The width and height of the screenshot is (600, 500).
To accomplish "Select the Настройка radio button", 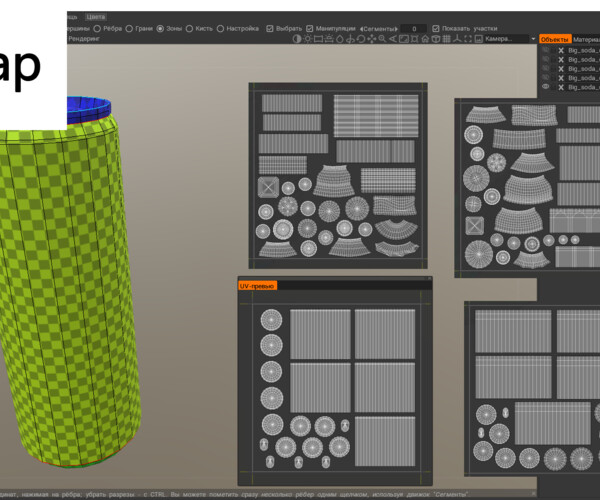I will tap(220, 29).
